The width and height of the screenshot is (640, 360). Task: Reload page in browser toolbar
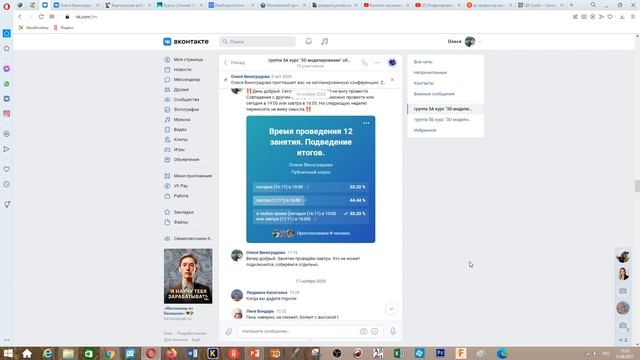tap(41, 17)
